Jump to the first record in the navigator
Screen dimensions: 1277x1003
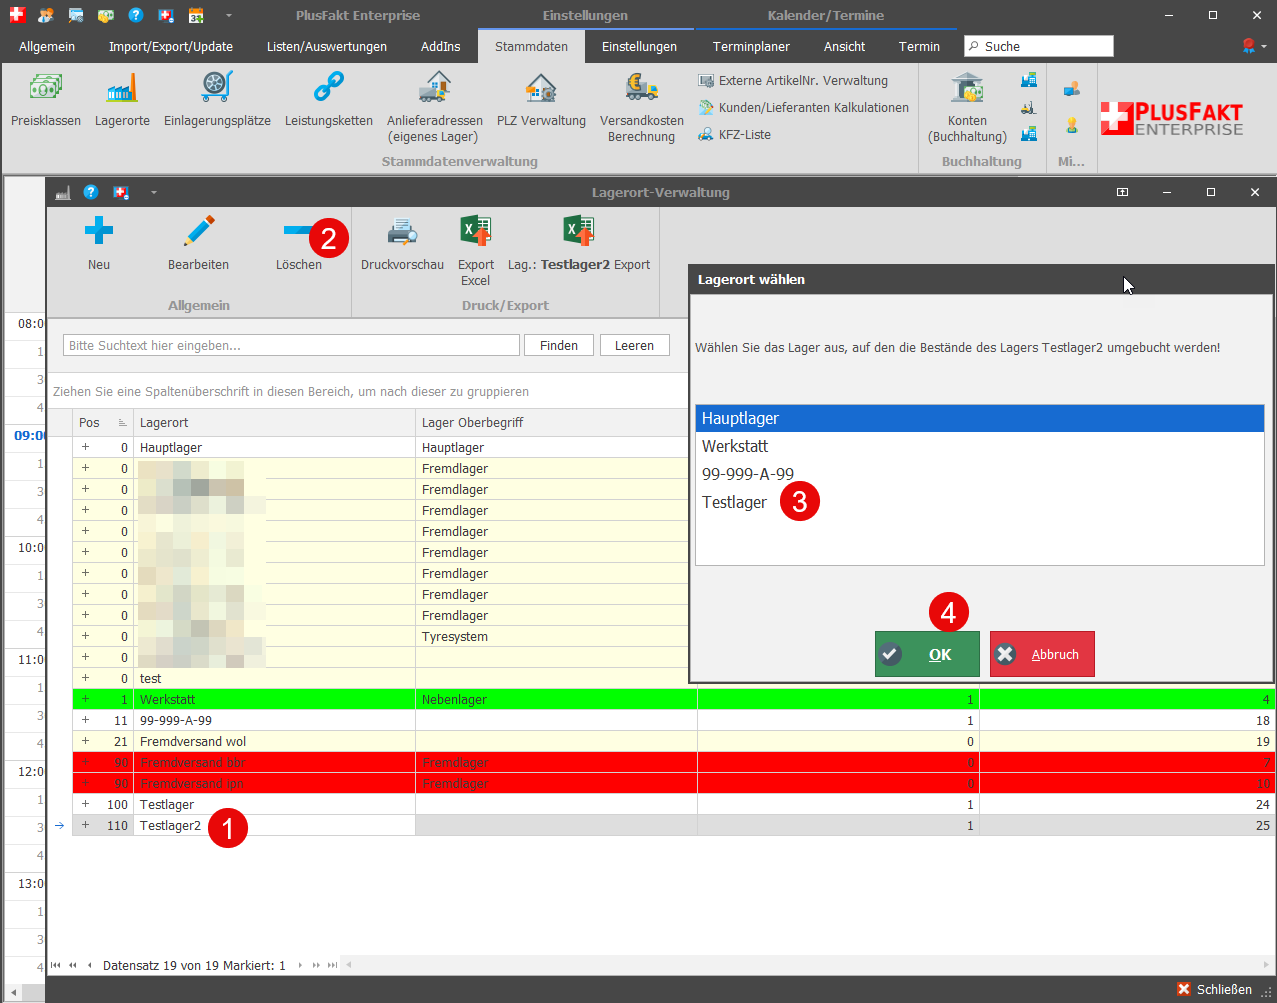(56, 965)
